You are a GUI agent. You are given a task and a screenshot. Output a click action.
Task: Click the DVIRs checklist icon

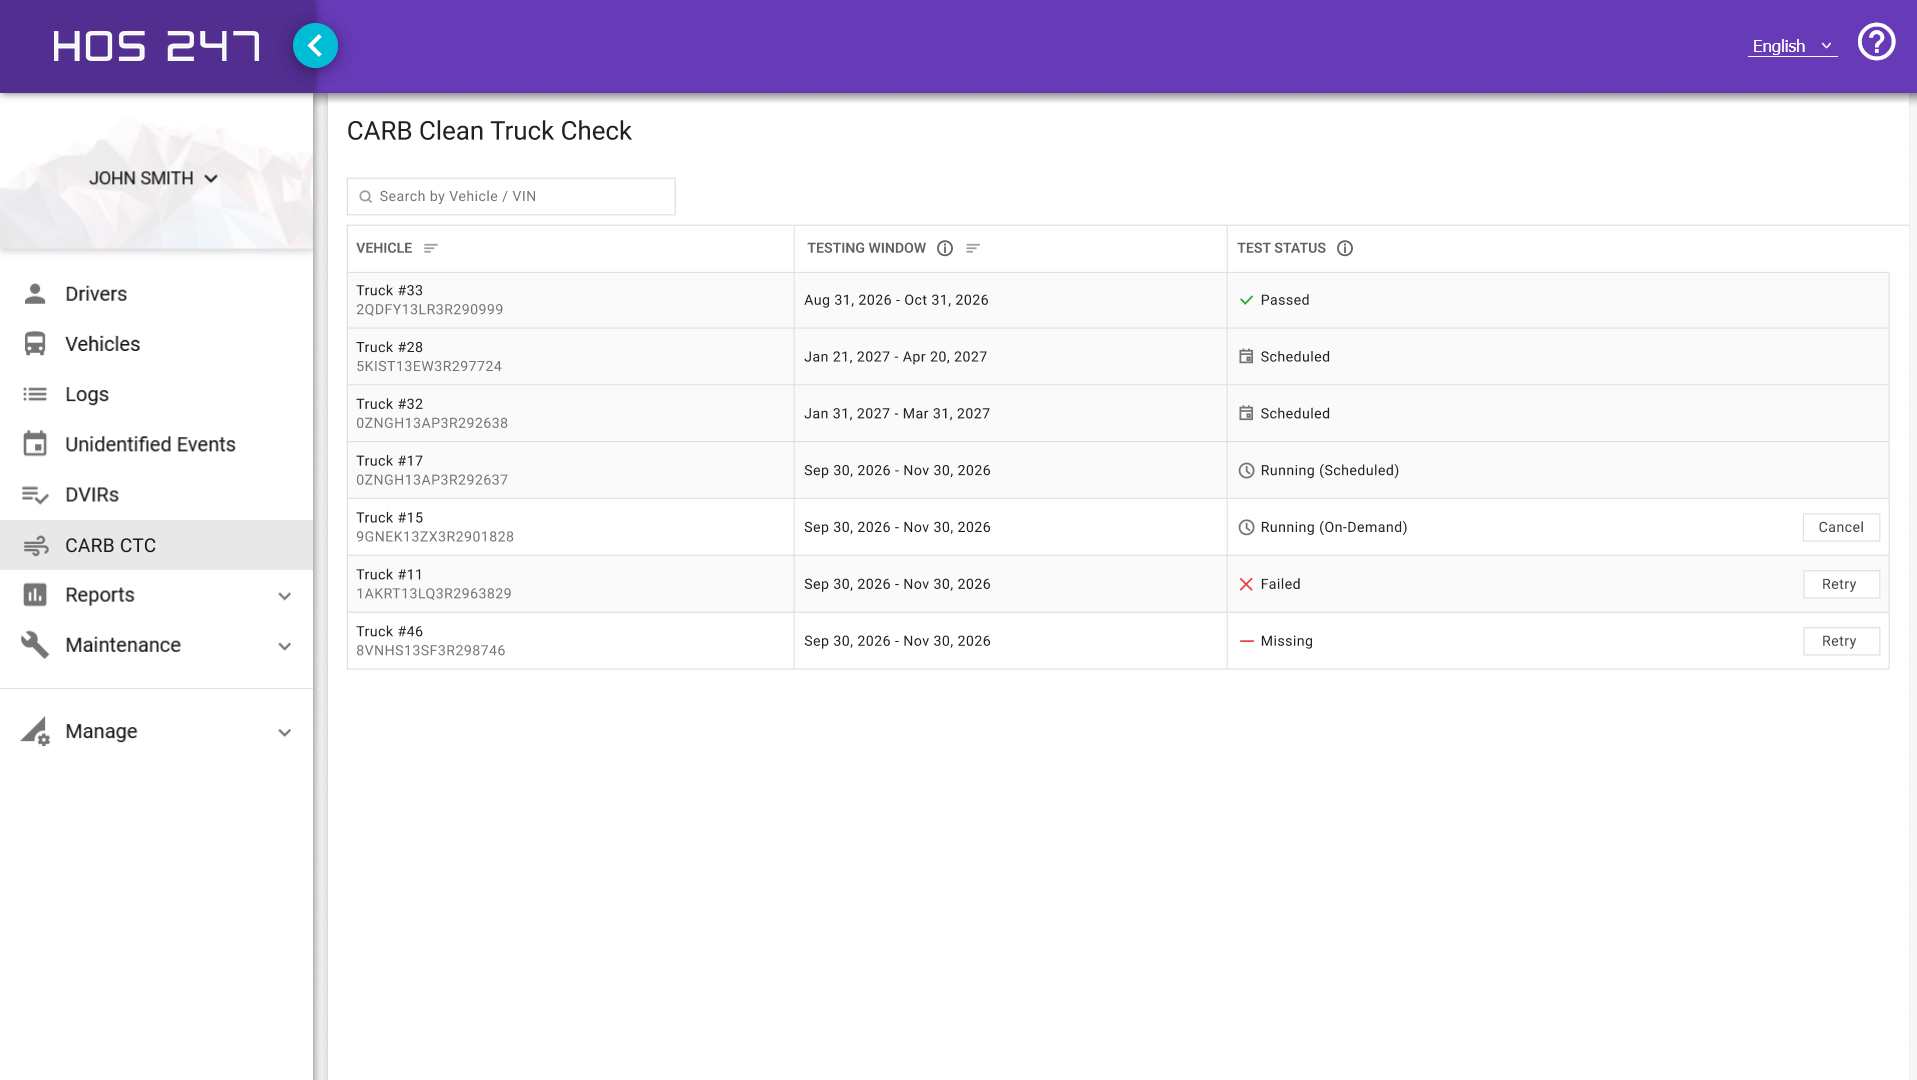35,495
